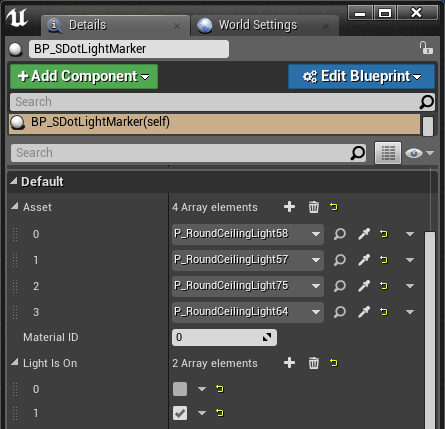445x429 pixels.
Task: Open the property matrix grid view
Action: pyautogui.click(x=388, y=153)
